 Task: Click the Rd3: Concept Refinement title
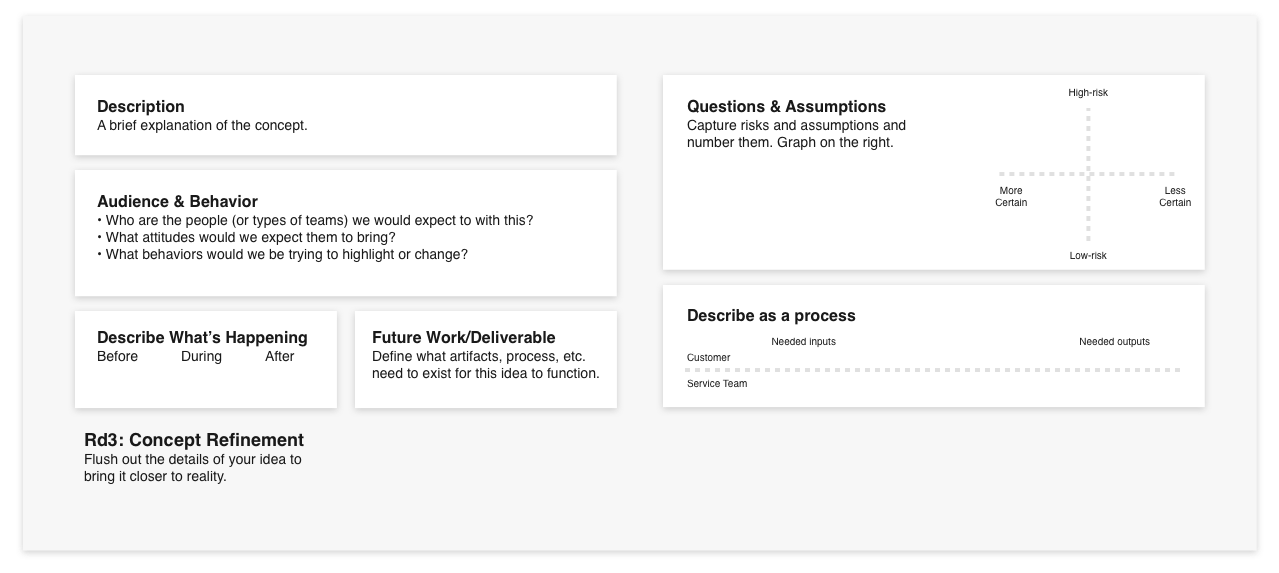194,440
